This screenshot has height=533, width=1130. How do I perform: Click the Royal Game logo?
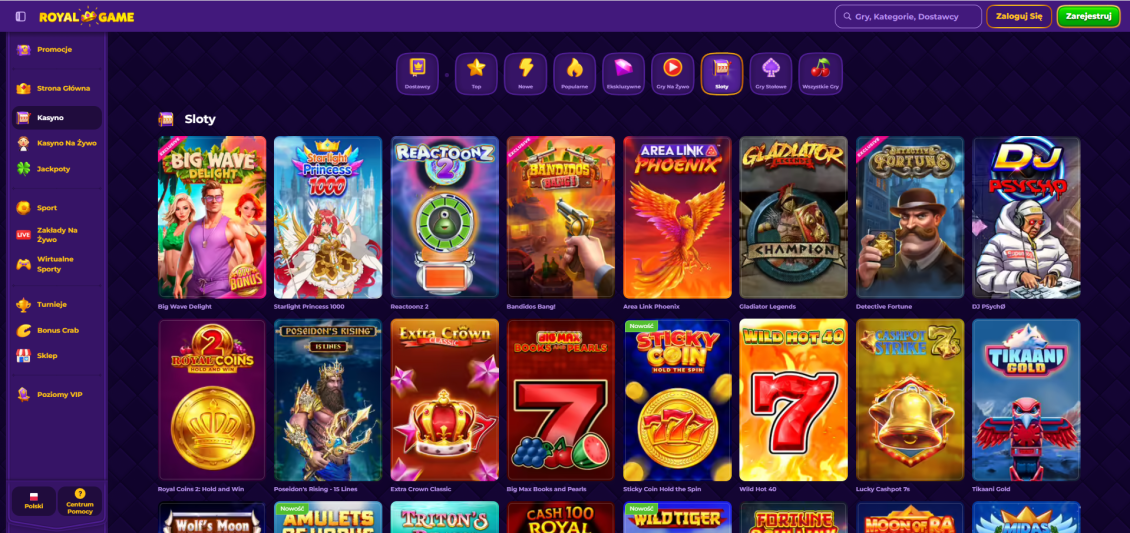click(x=86, y=16)
